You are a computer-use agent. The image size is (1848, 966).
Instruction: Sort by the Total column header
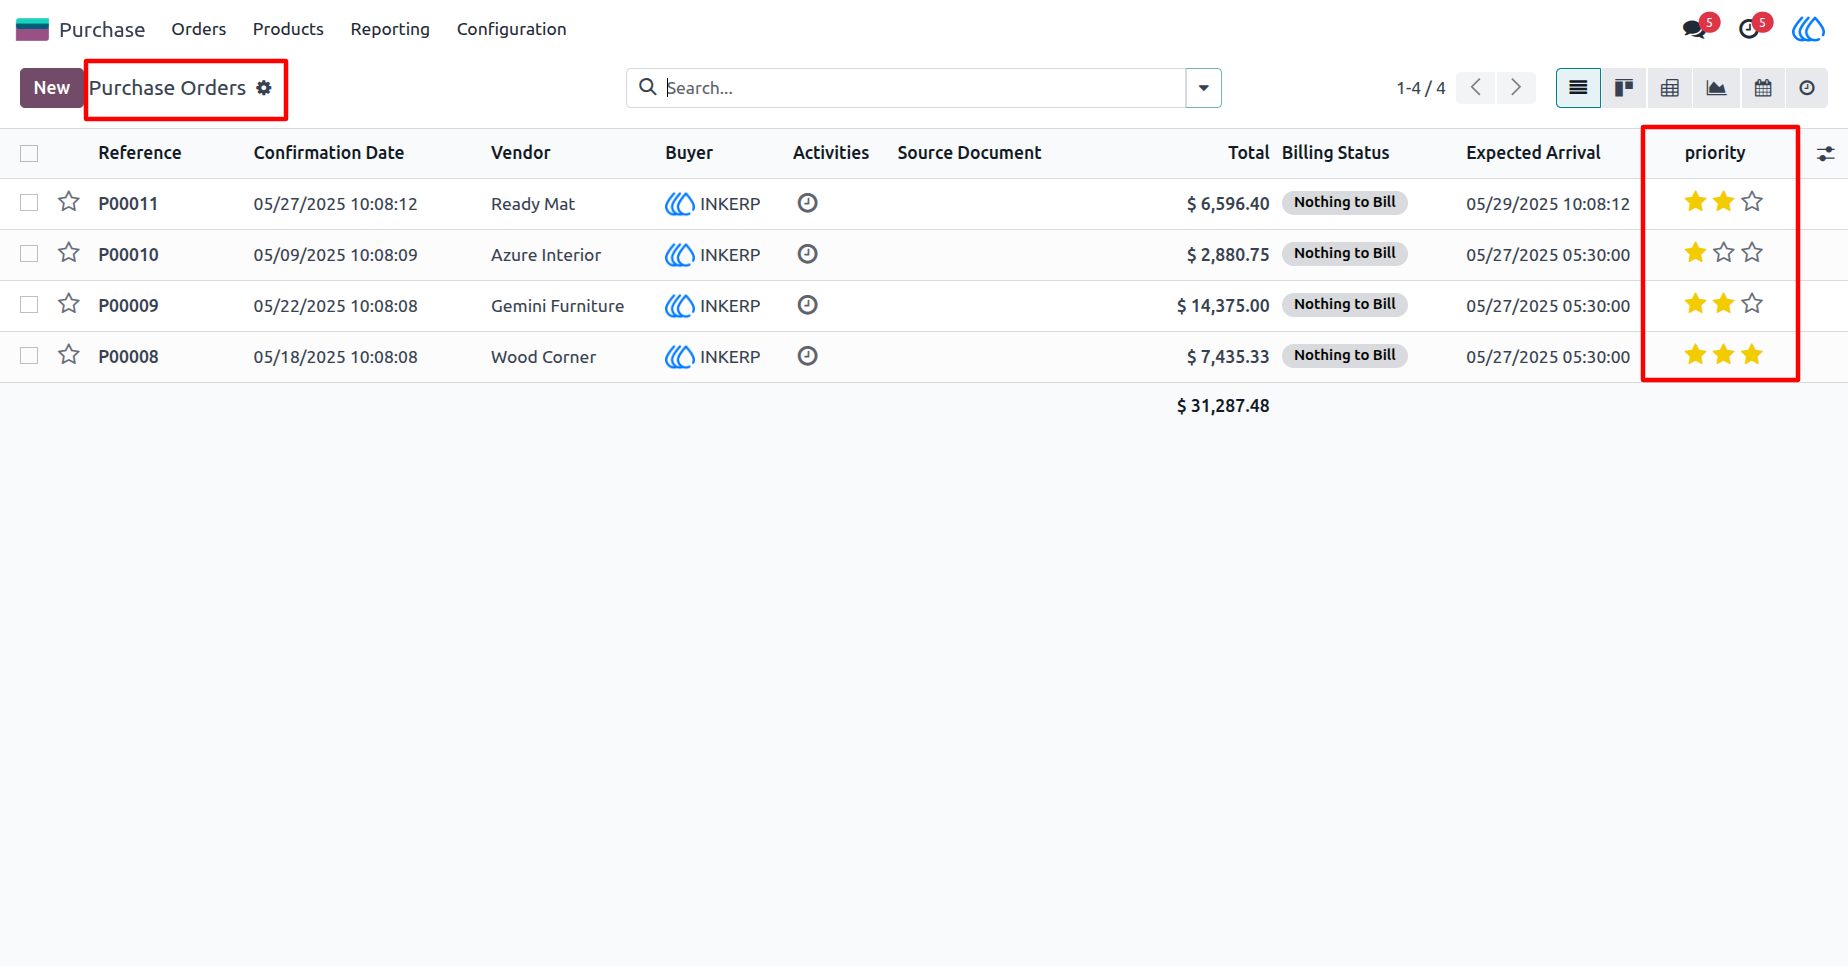click(1248, 153)
